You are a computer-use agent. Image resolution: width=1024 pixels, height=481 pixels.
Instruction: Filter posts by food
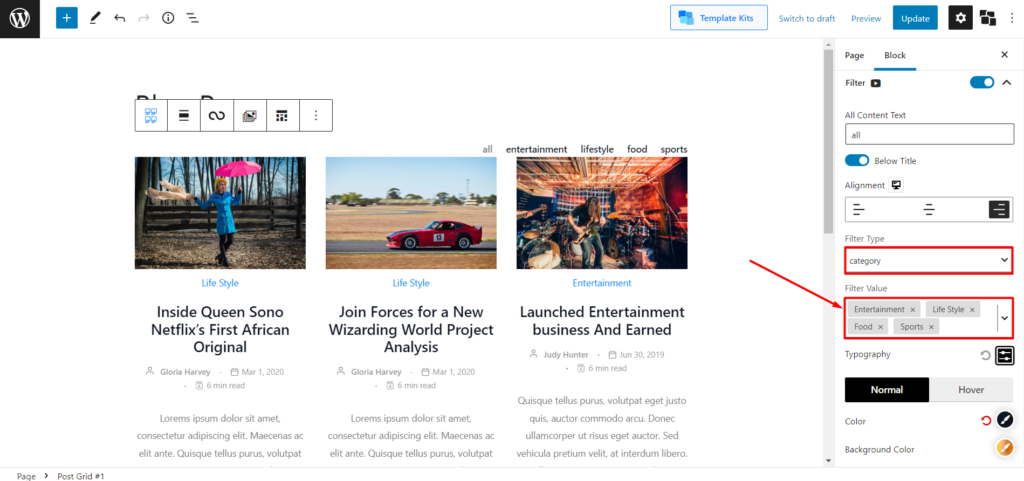pos(637,149)
